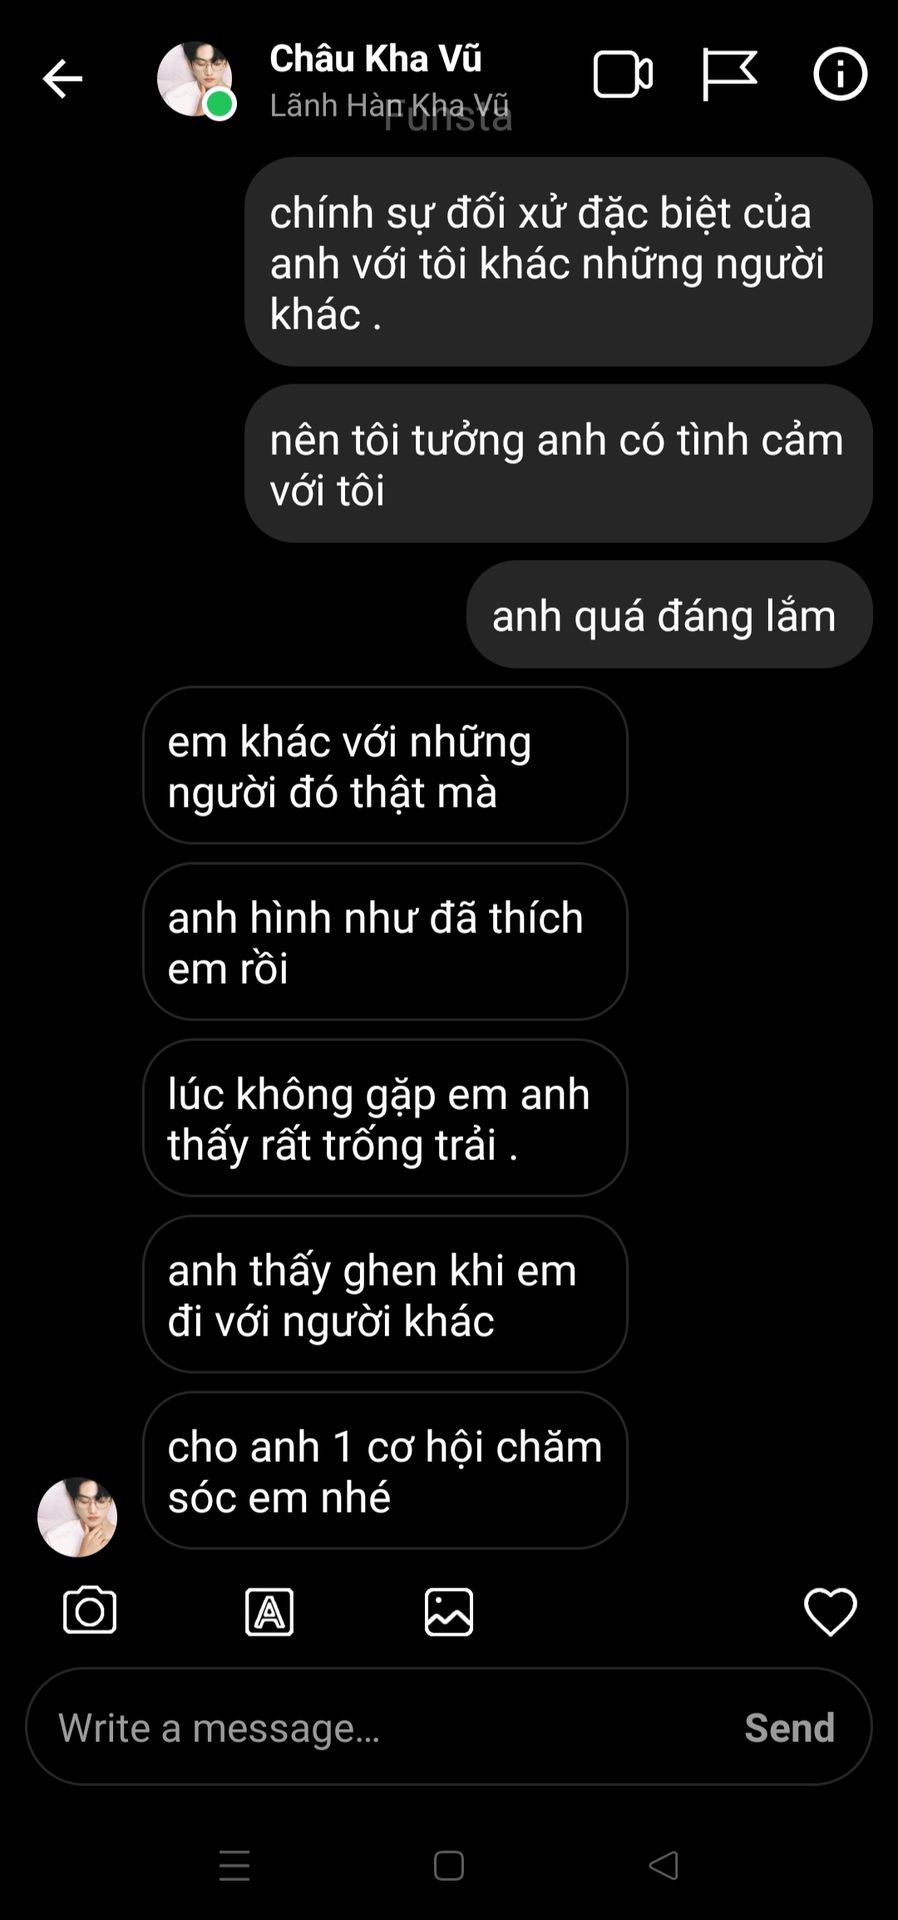
Task: Open the conversation info icon
Action: [x=840, y=74]
